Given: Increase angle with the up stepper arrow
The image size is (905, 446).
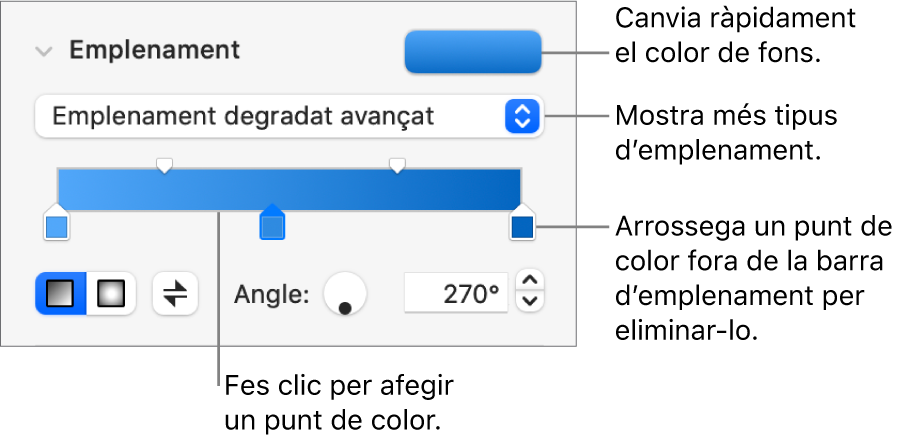Looking at the screenshot, I should [531, 282].
